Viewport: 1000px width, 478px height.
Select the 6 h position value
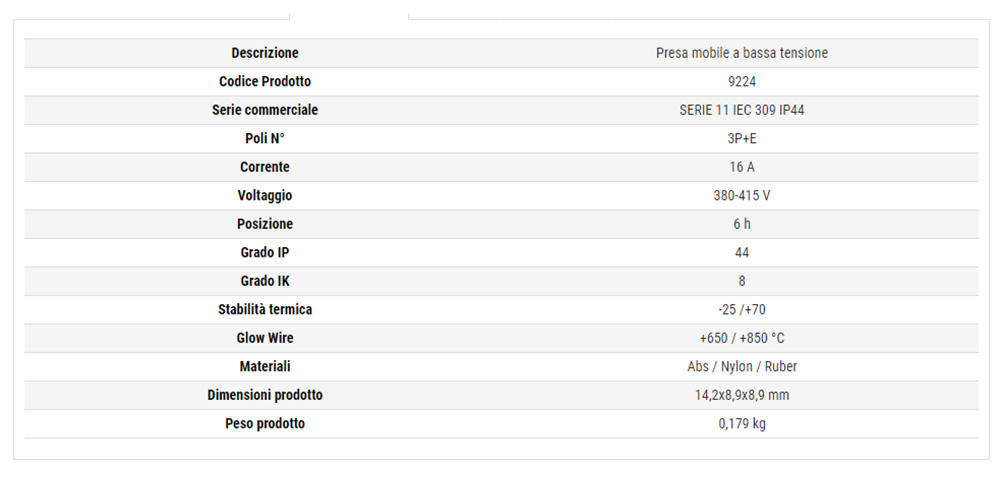point(742,224)
